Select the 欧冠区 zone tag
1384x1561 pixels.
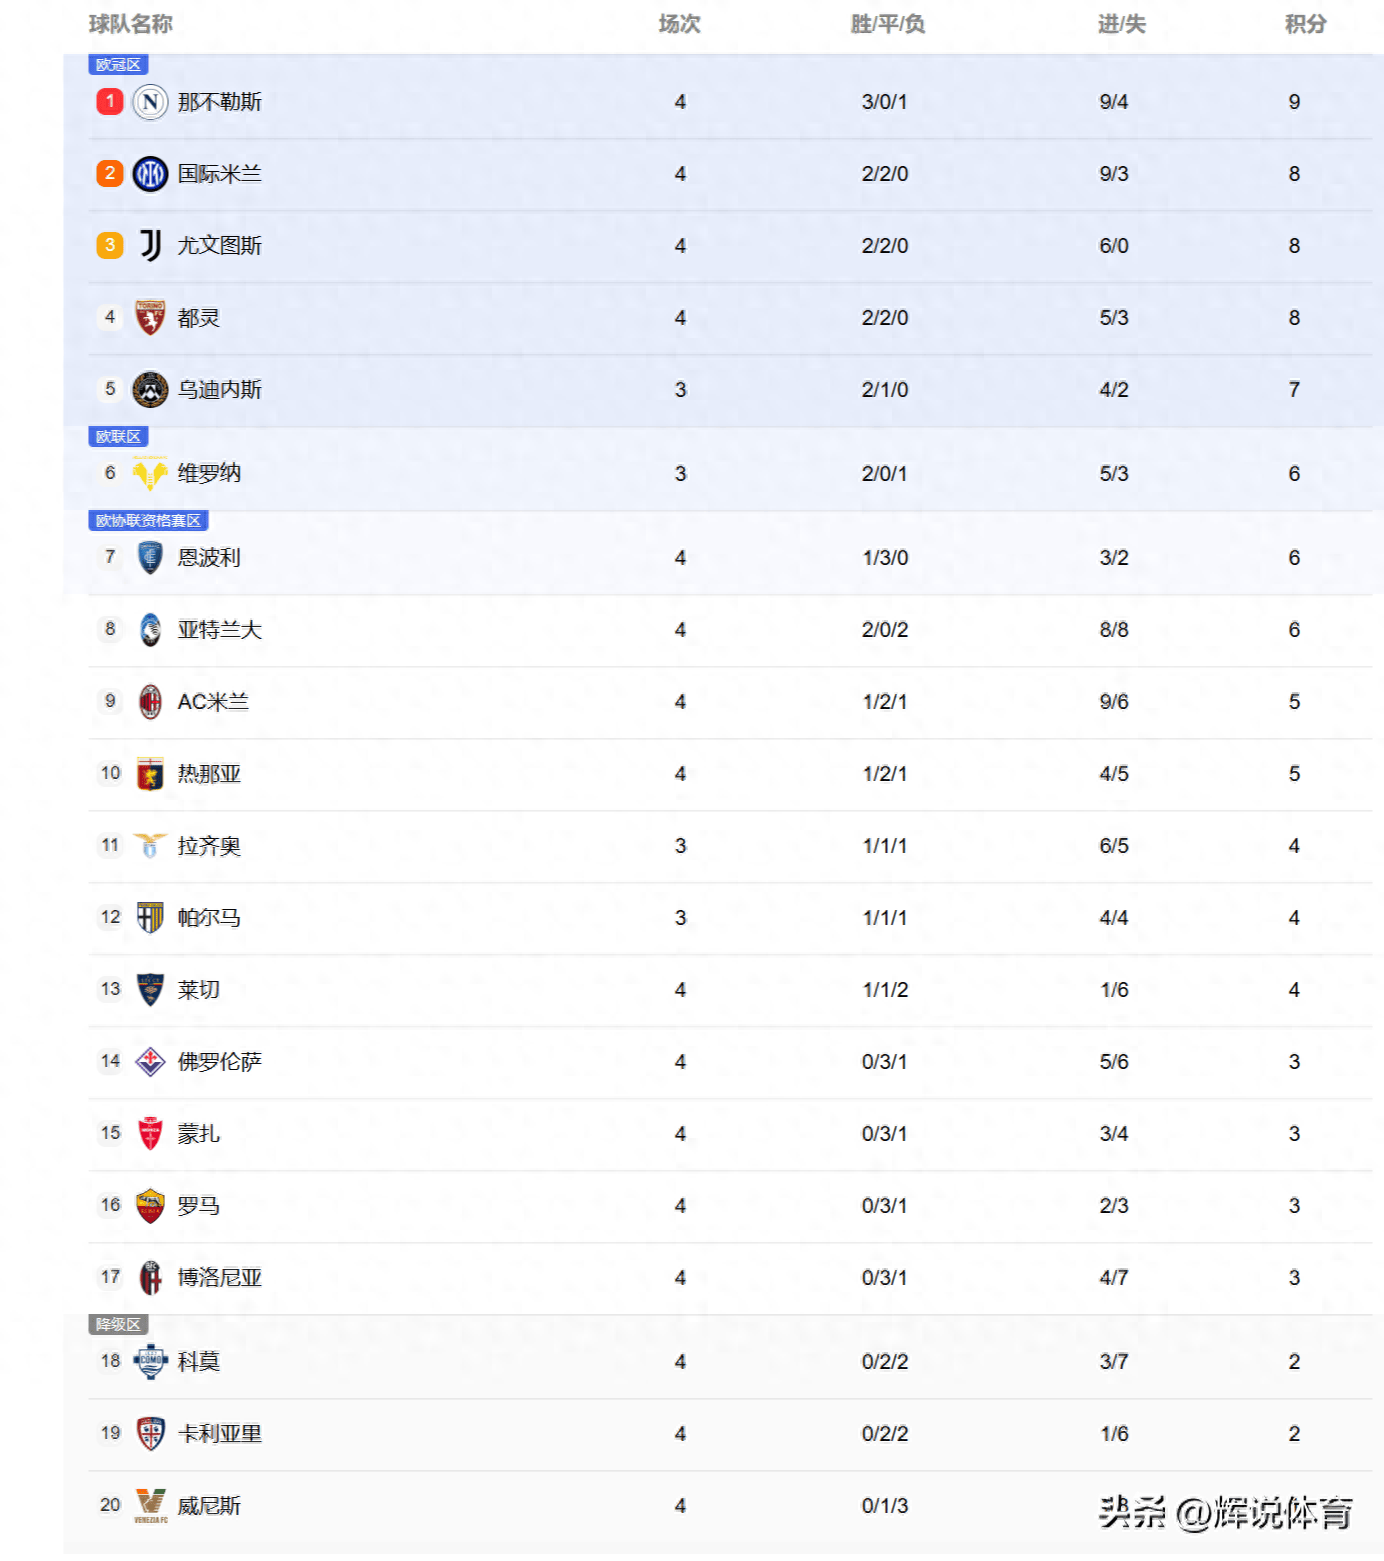point(118,65)
